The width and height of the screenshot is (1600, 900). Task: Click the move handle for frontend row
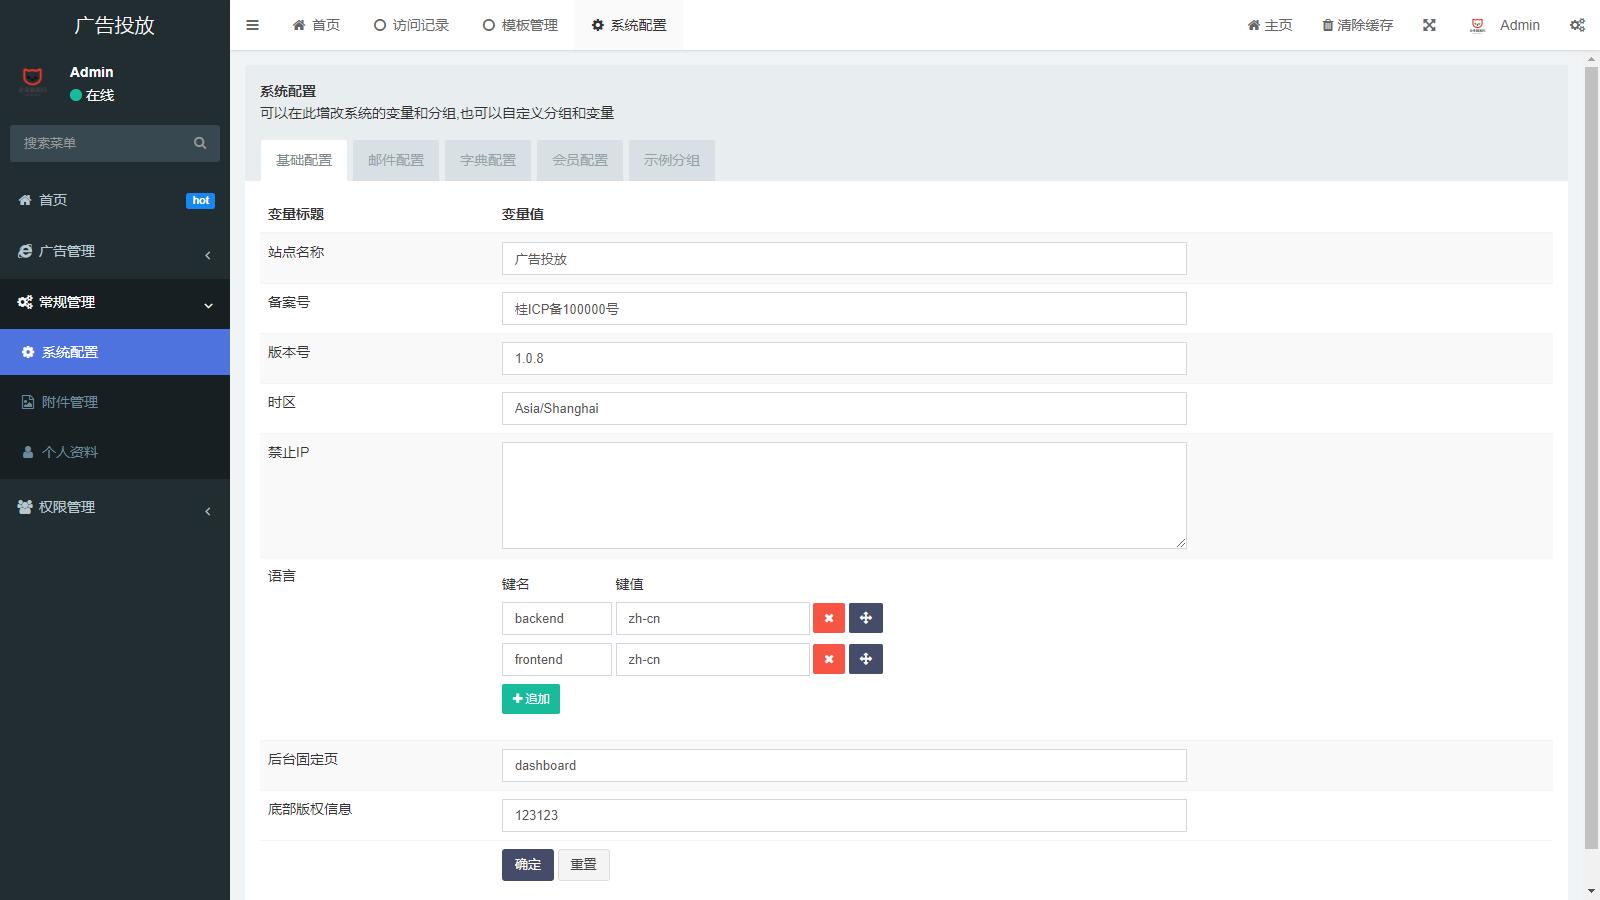point(865,659)
